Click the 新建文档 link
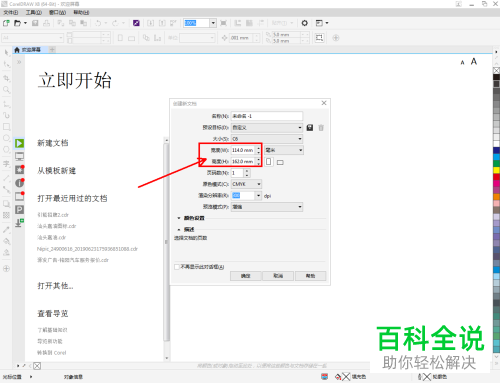The image size is (500, 383). coord(53,143)
